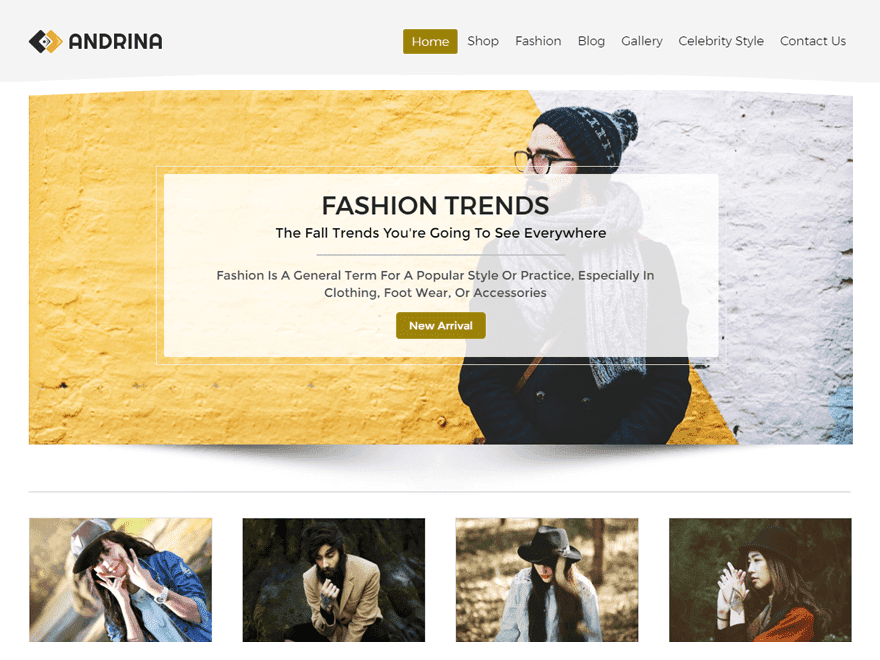Click the fashion description paragraph in the banner
Image resolution: width=880 pixels, height=660 pixels.
(435, 284)
